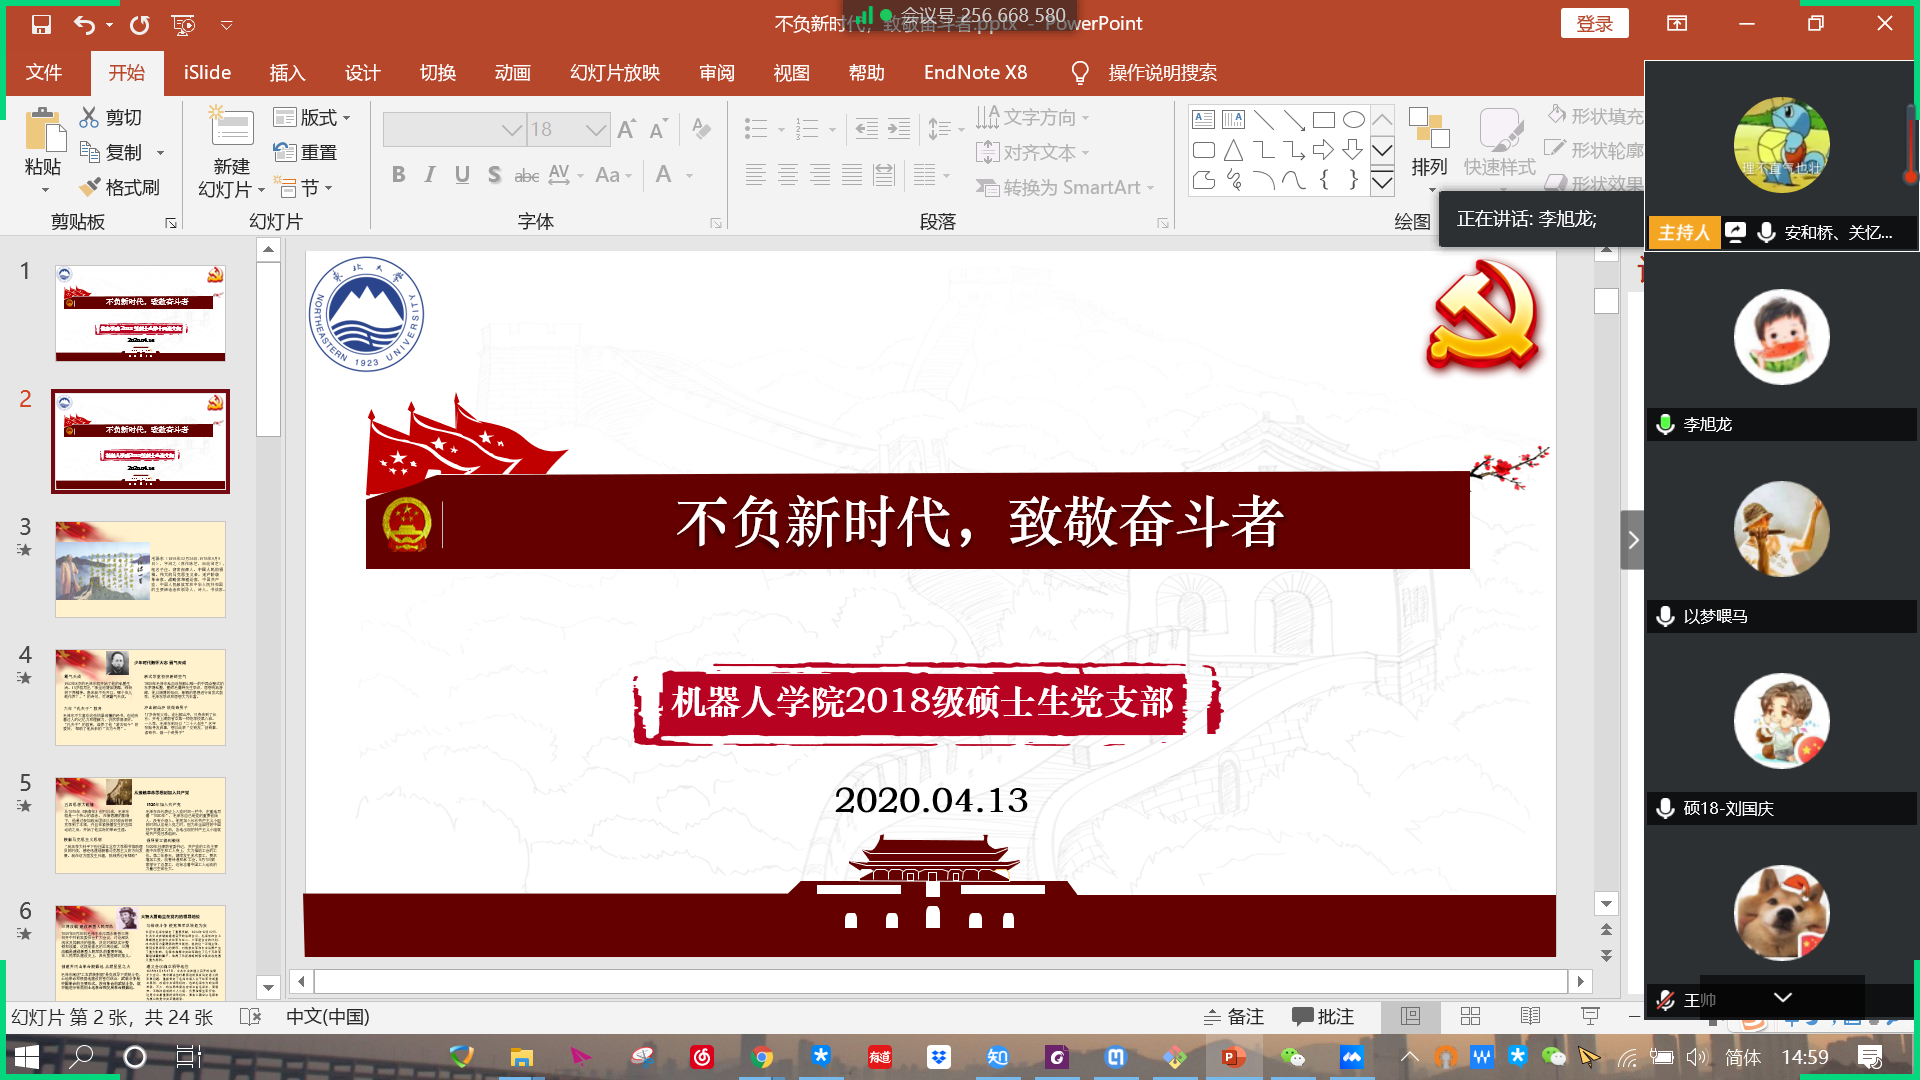Select the rectangle shape in shapes gallery
The width and height of the screenshot is (1920, 1080).
pyautogui.click(x=1323, y=120)
